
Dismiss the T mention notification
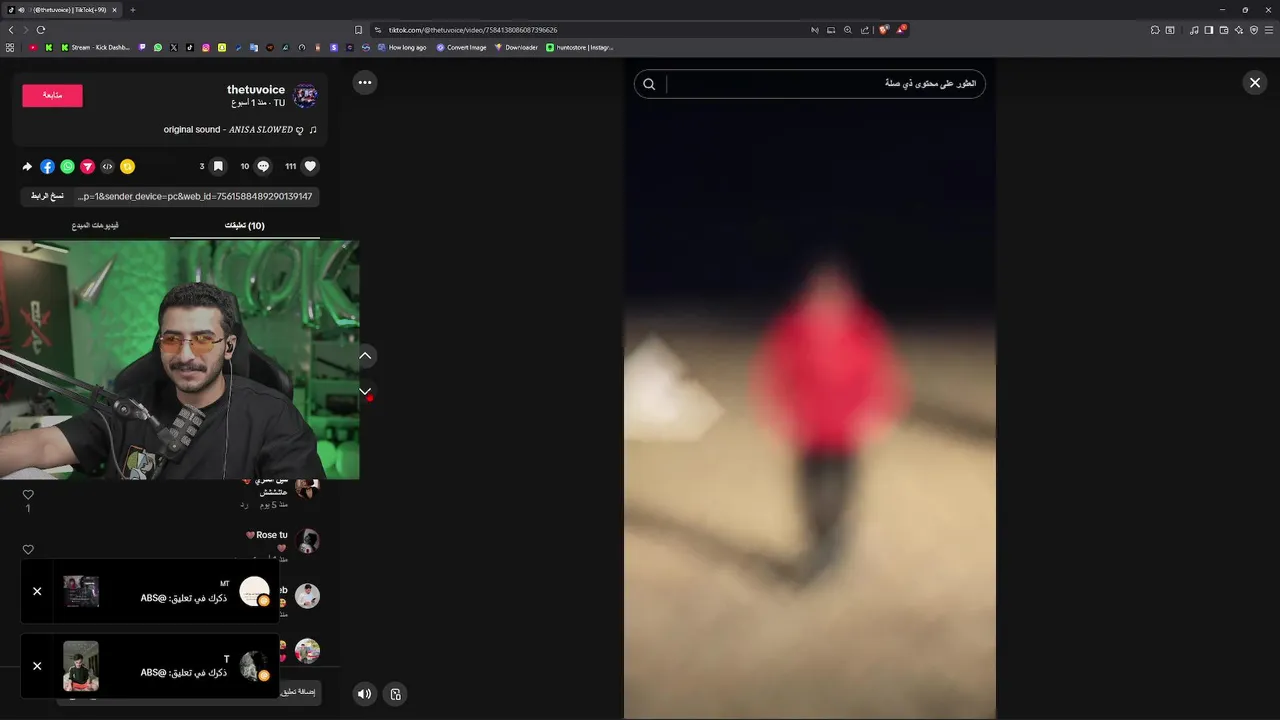[37, 666]
